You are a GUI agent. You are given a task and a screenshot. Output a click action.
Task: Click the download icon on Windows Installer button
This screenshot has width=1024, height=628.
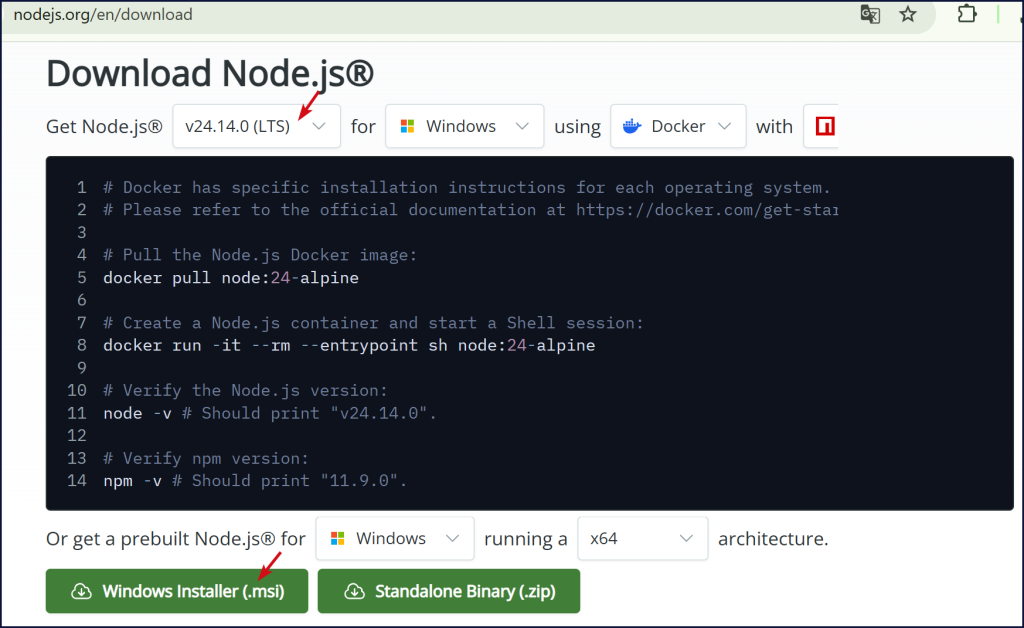[81, 592]
